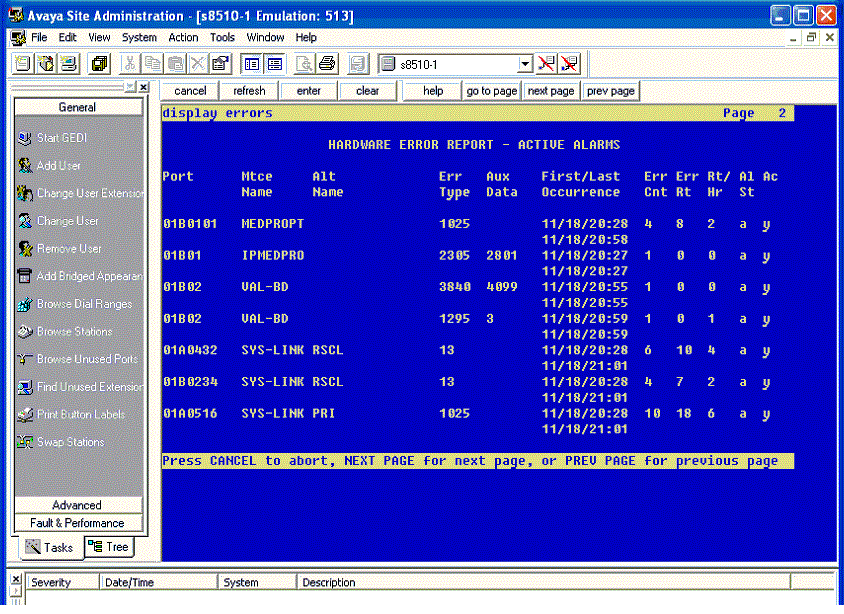Click the first disconnect icon with red cross
The height and width of the screenshot is (614, 844).
point(546,64)
